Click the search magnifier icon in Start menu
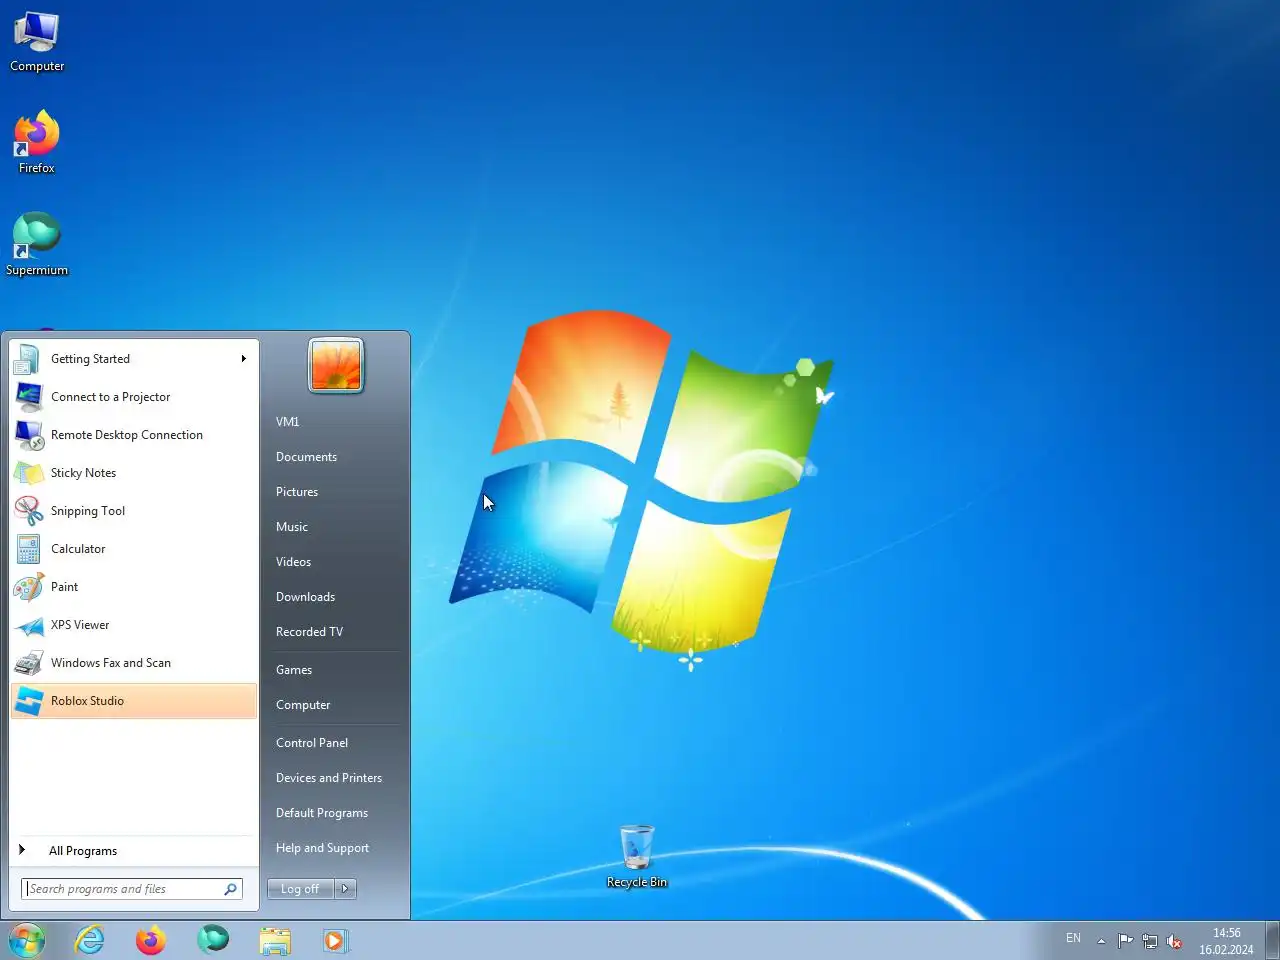Screen dimensions: 1280x960 pyautogui.click(x=231, y=889)
